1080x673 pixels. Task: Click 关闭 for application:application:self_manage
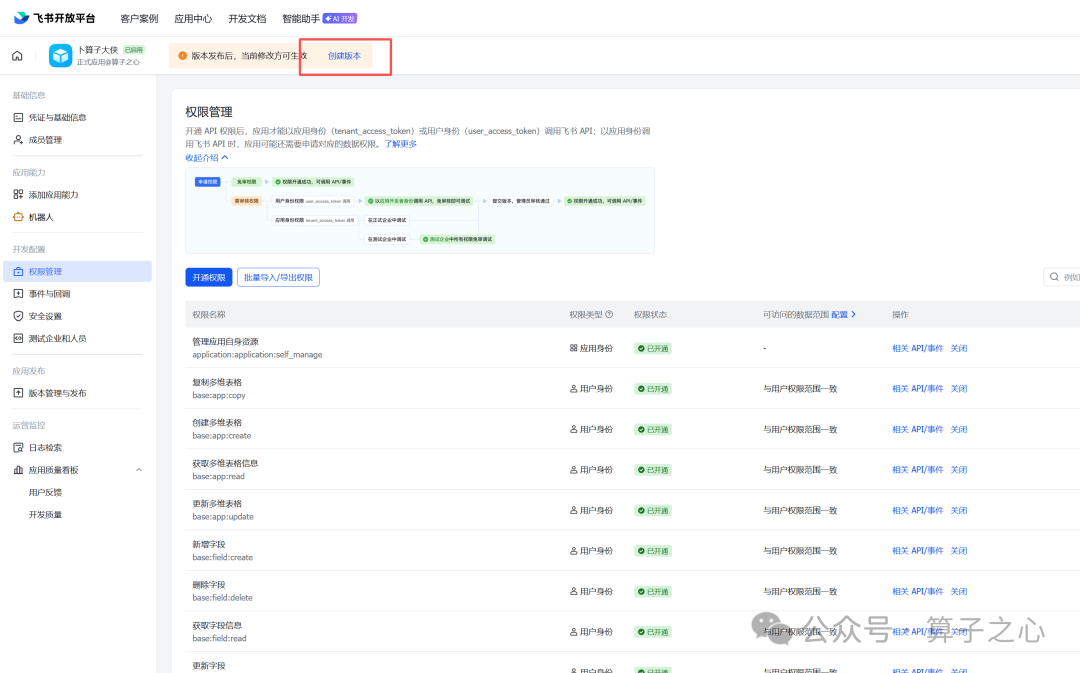(x=959, y=349)
